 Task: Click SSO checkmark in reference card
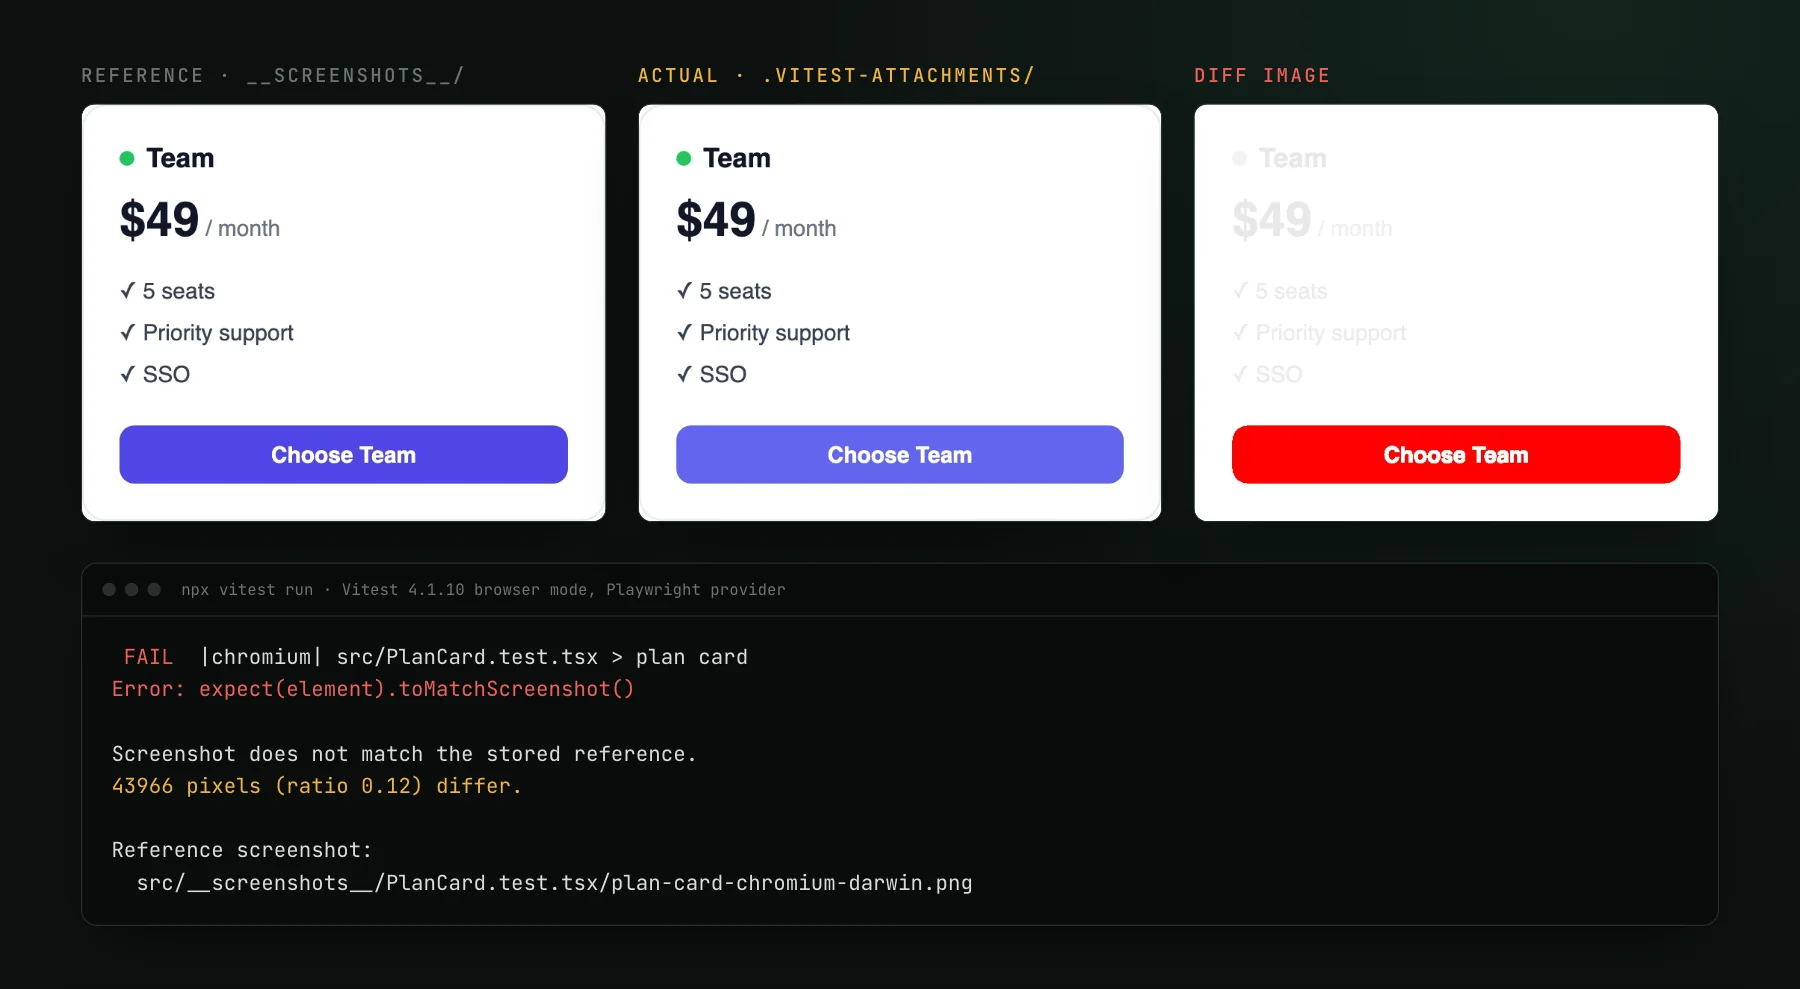127,374
